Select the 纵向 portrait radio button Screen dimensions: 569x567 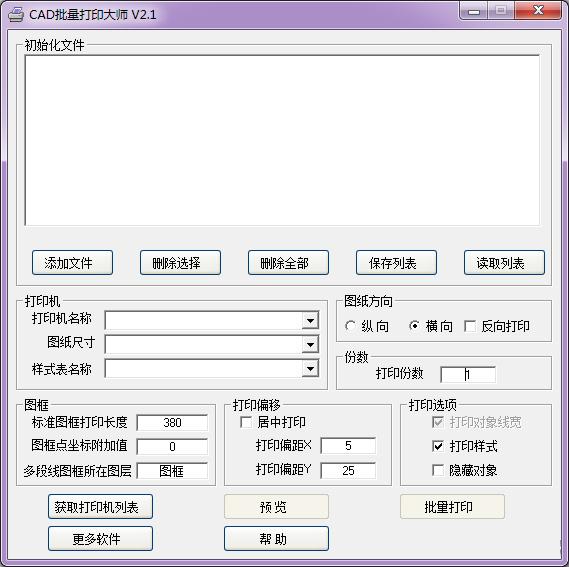click(x=350, y=326)
